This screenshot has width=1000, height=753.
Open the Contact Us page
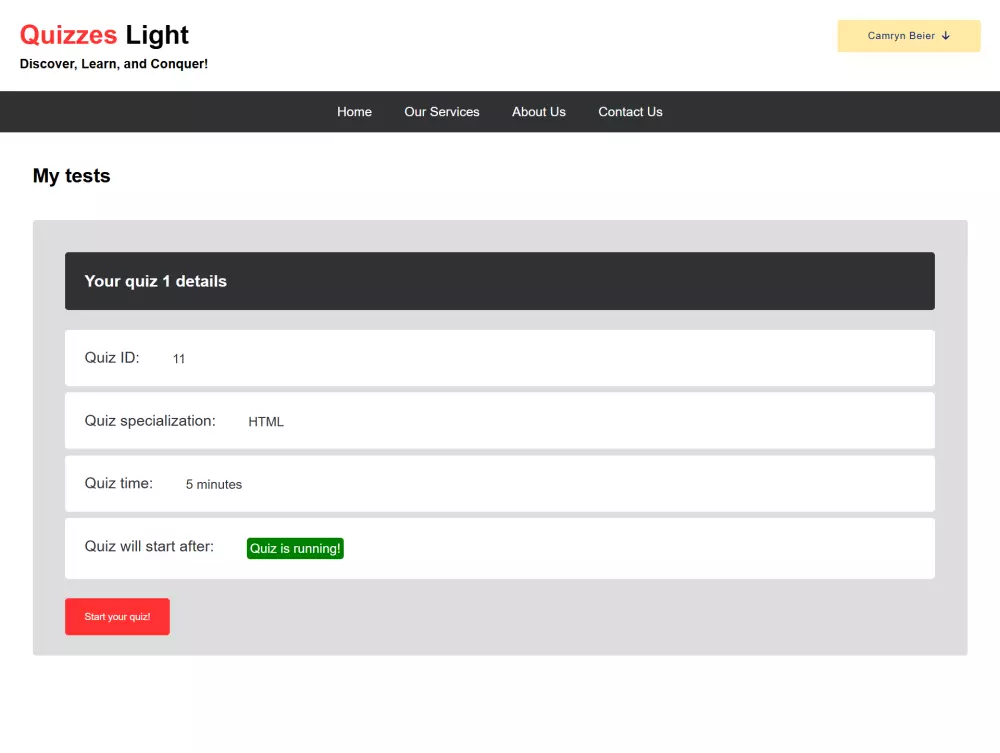point(630,111)
